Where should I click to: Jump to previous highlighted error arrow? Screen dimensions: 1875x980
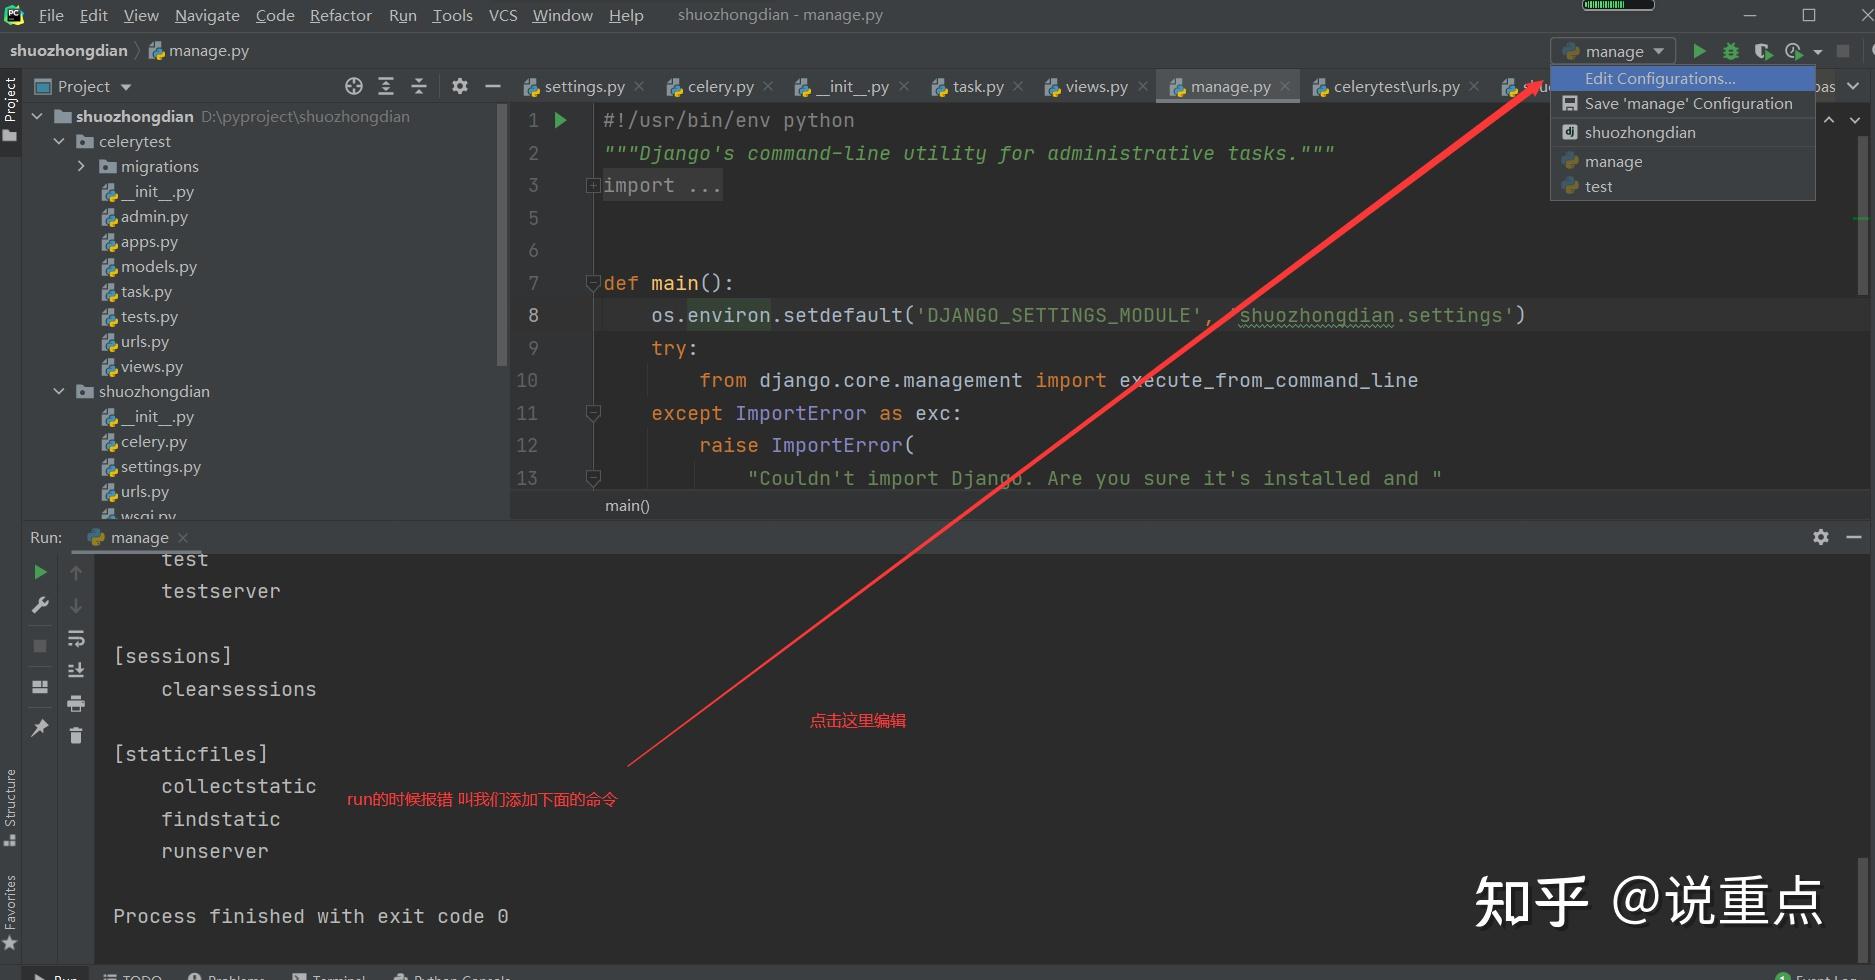point(1829,120)
